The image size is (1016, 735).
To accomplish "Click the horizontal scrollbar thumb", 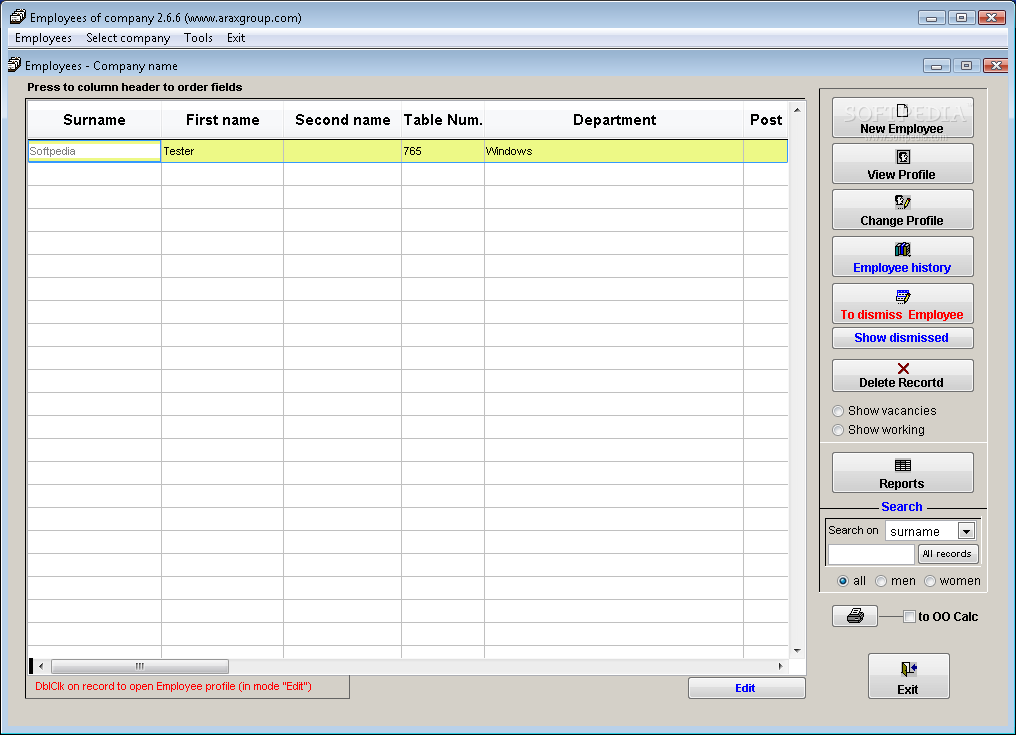I will [140, 666].
